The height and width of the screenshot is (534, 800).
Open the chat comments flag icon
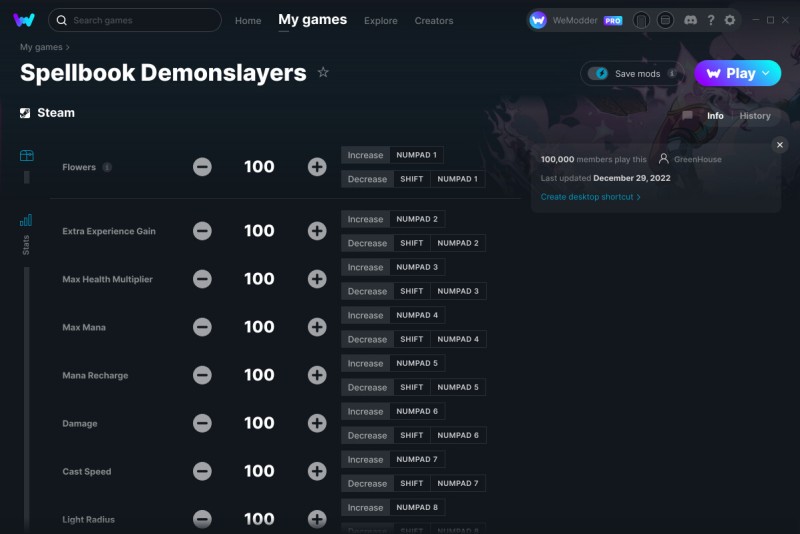[687, 116]
